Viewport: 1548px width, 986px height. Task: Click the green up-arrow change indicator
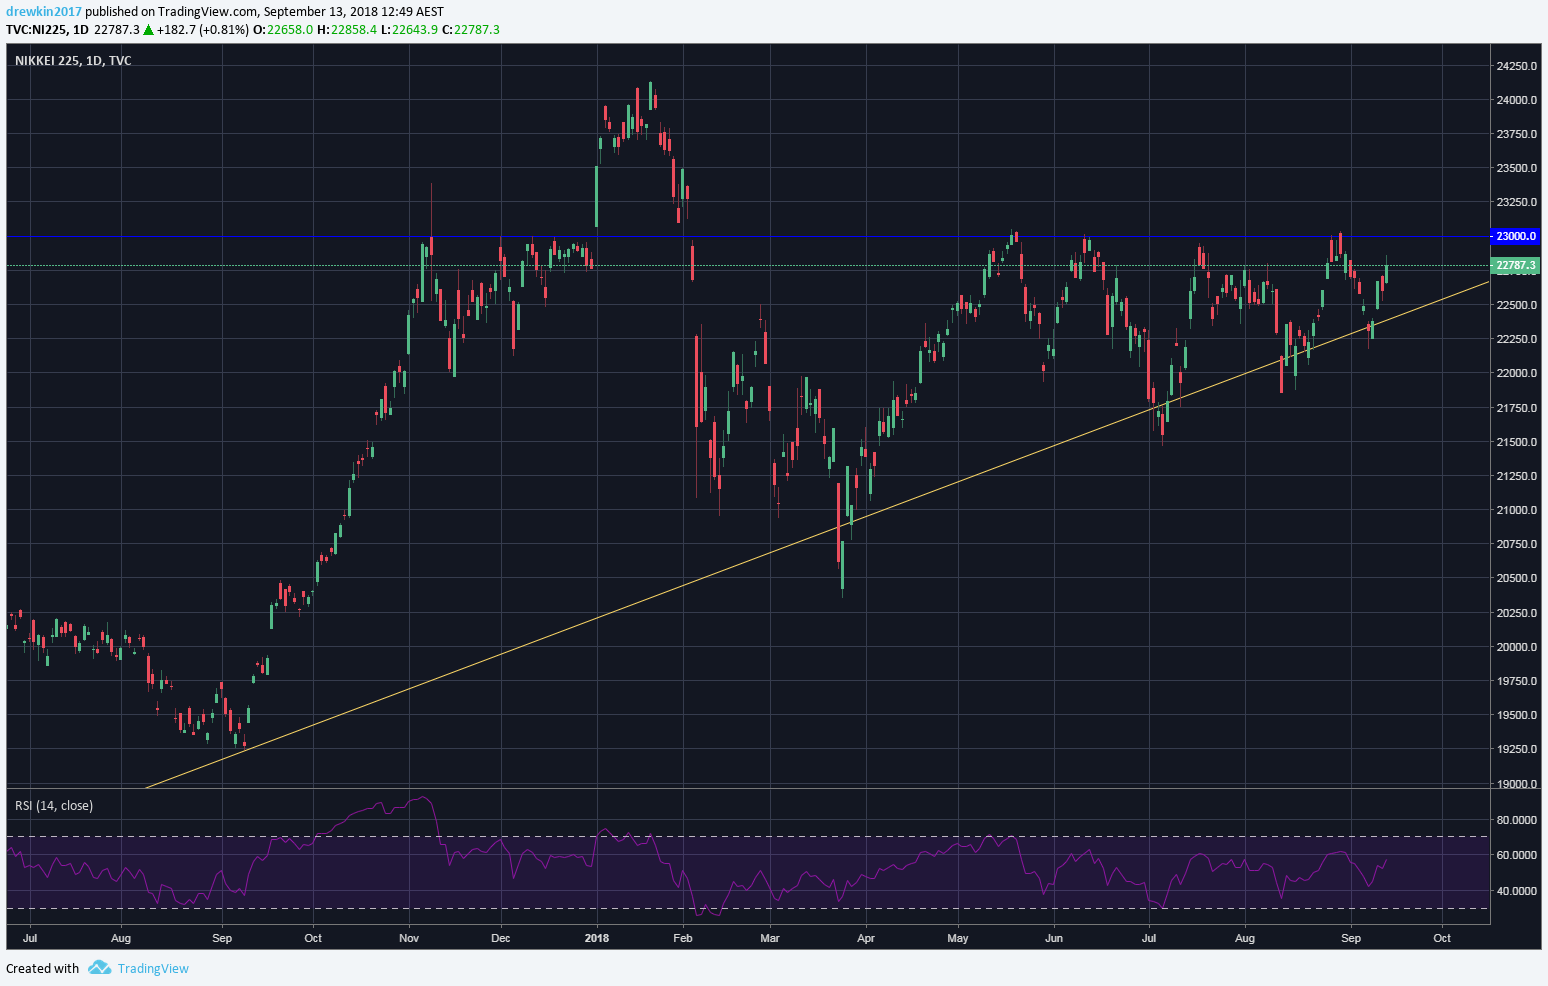pyautogui.click(x=148, y=30)
